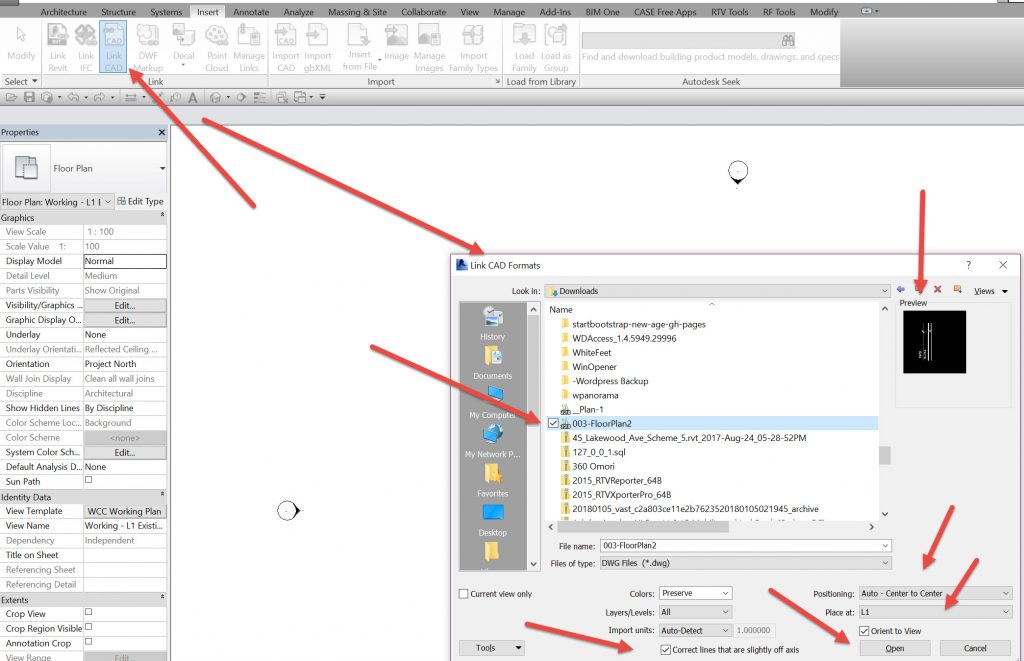The width and height of the screenshot is (1024, 661).
Task: Toggle Correct lines slightly off axis checkbox
Action: pyautogui.click(x=666, y=650)
